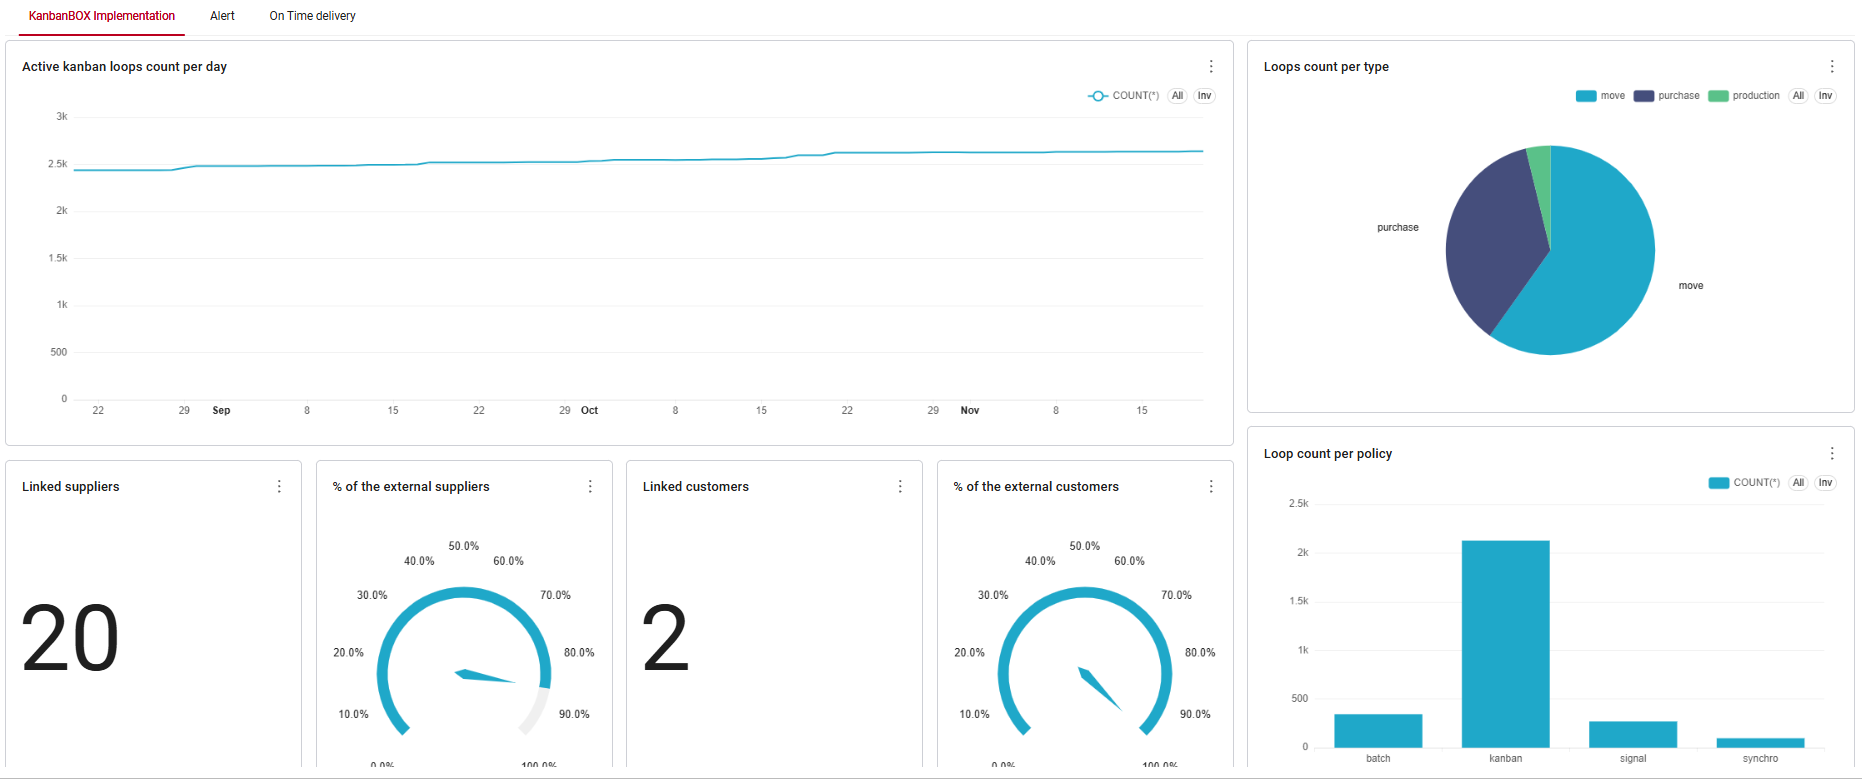Viewport: 1862px width, 782px height.
Task: Open Linked customers card options menu
Action: pos(900,486)
